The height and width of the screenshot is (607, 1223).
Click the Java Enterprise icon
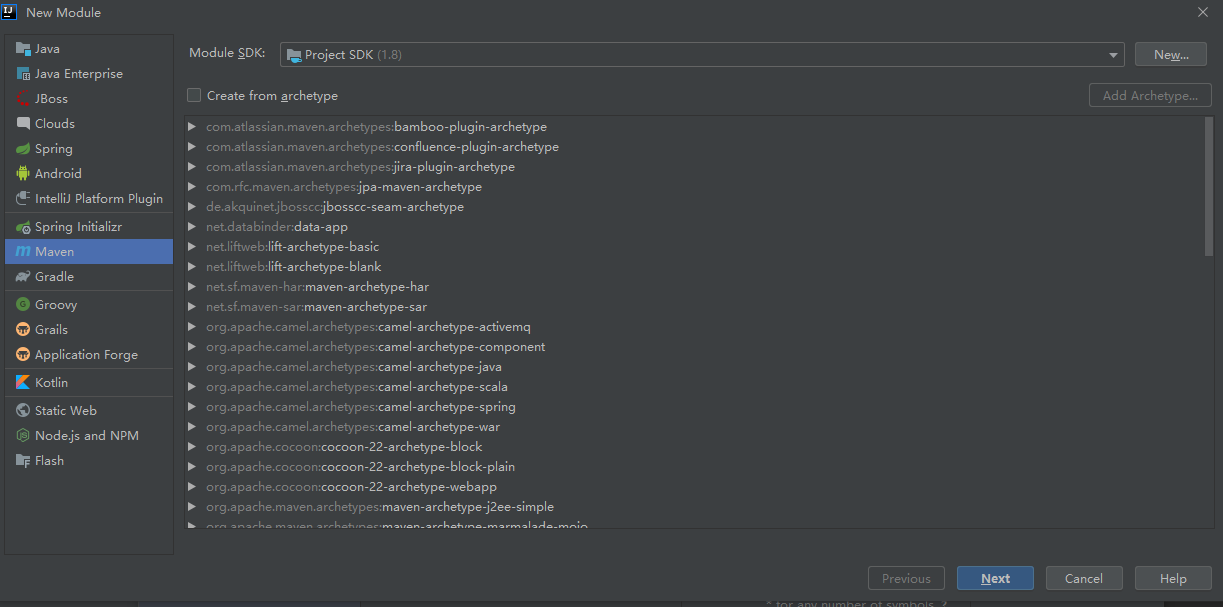[x=23, y=73]
